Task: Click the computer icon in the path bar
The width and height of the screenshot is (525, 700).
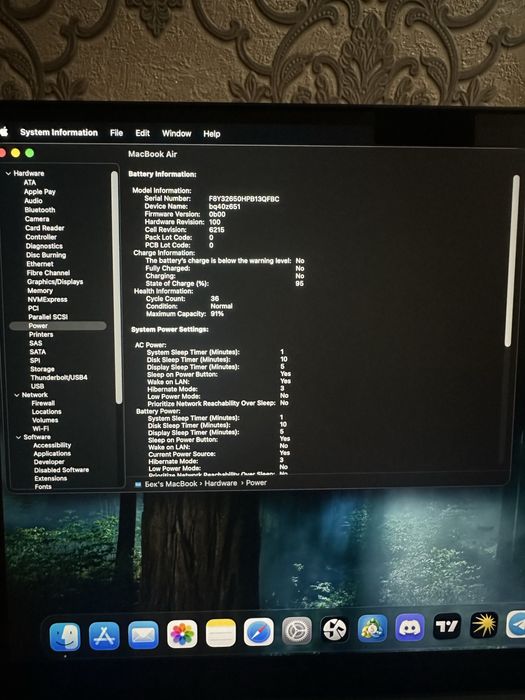Action: pos(138,484)
